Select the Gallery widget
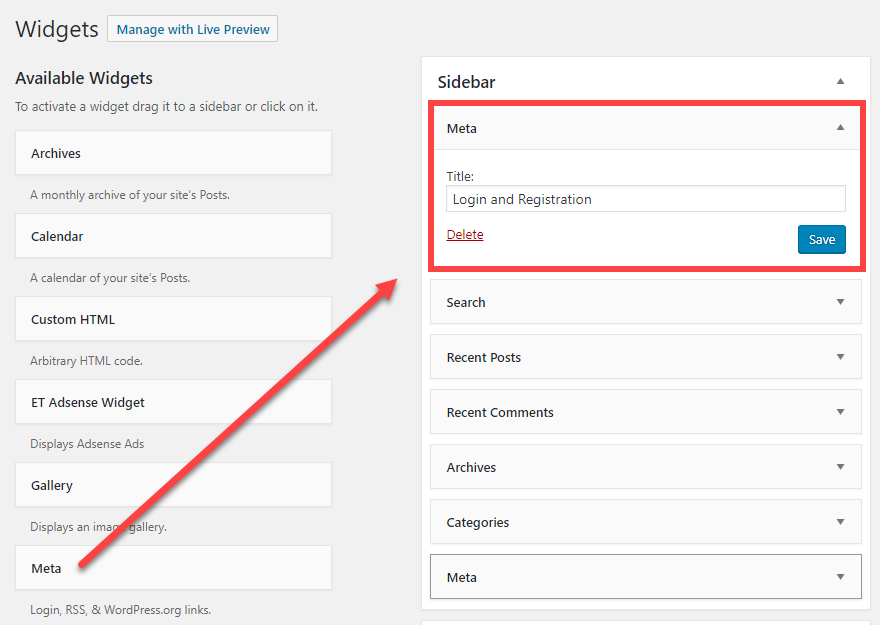This screenshot has width=880, height=625. [x=172, y=484]
